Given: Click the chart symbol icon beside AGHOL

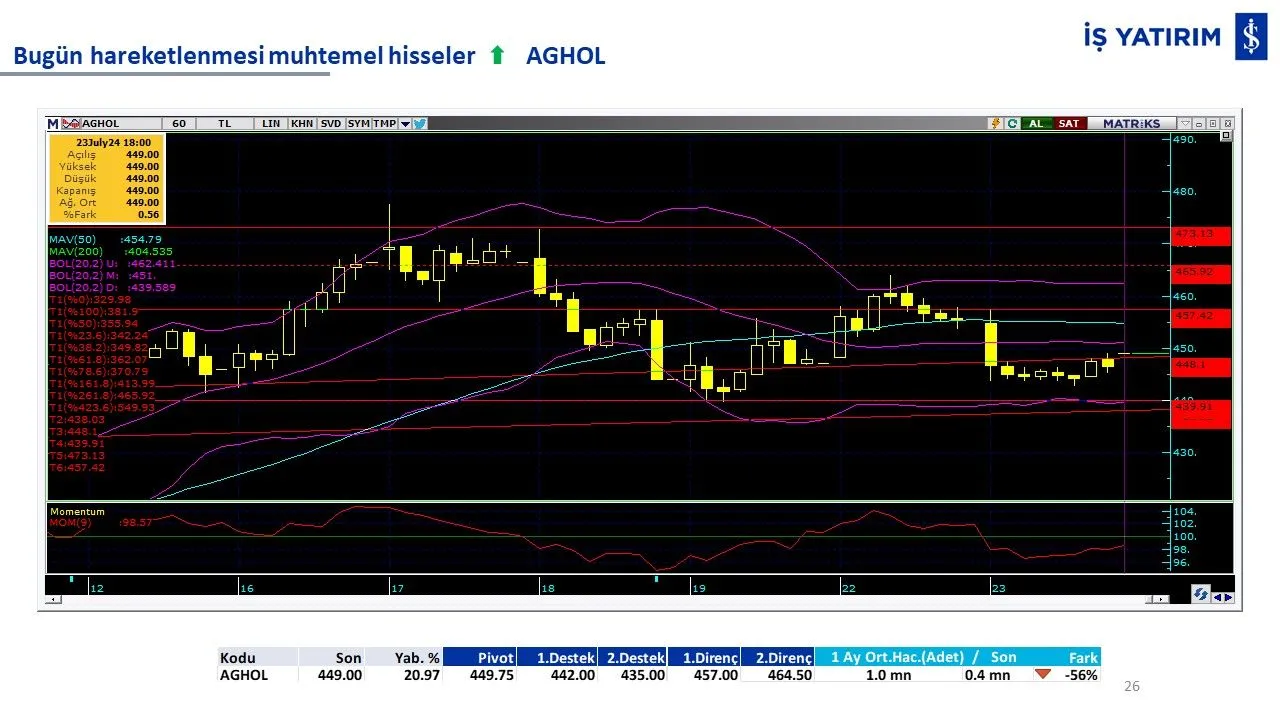Looking at the screenshot, I should [70, 123].
